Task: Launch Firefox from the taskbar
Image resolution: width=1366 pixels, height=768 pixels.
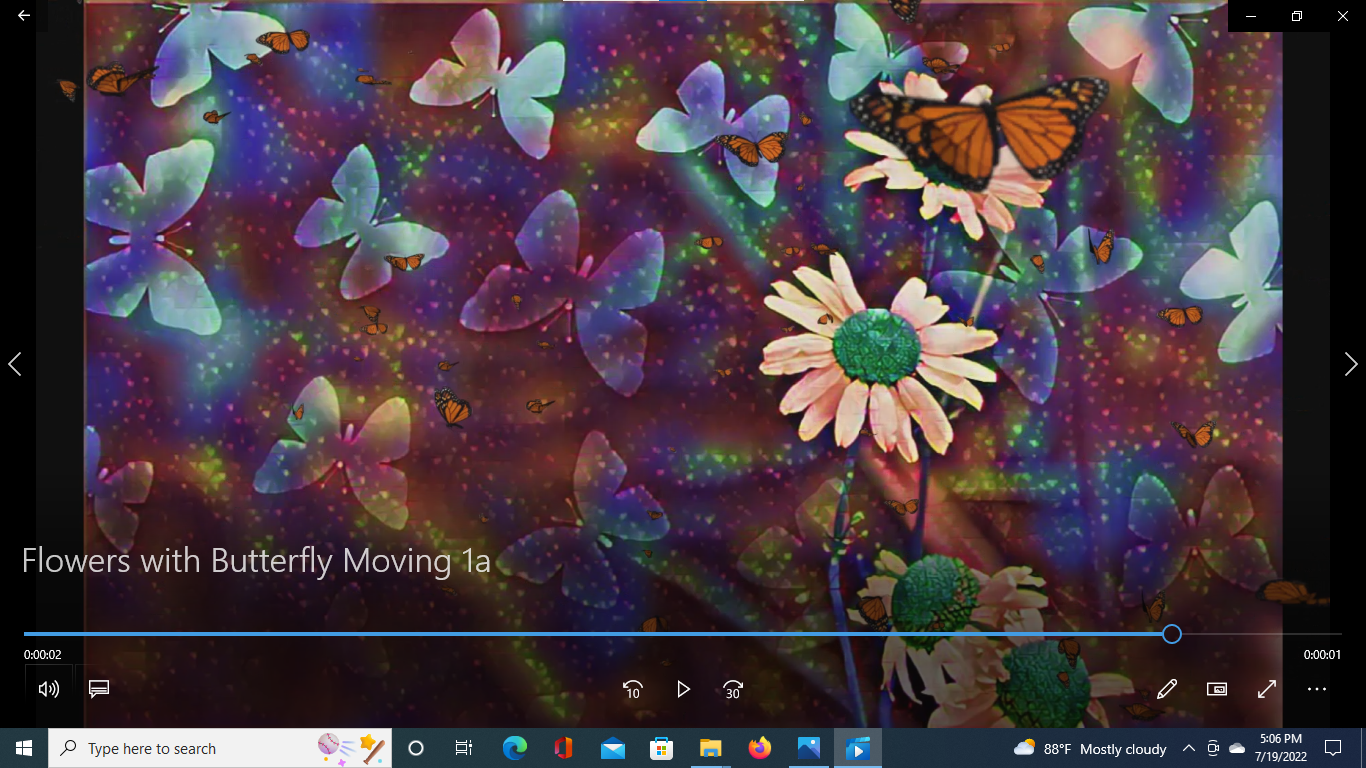Action: [759, 748]
